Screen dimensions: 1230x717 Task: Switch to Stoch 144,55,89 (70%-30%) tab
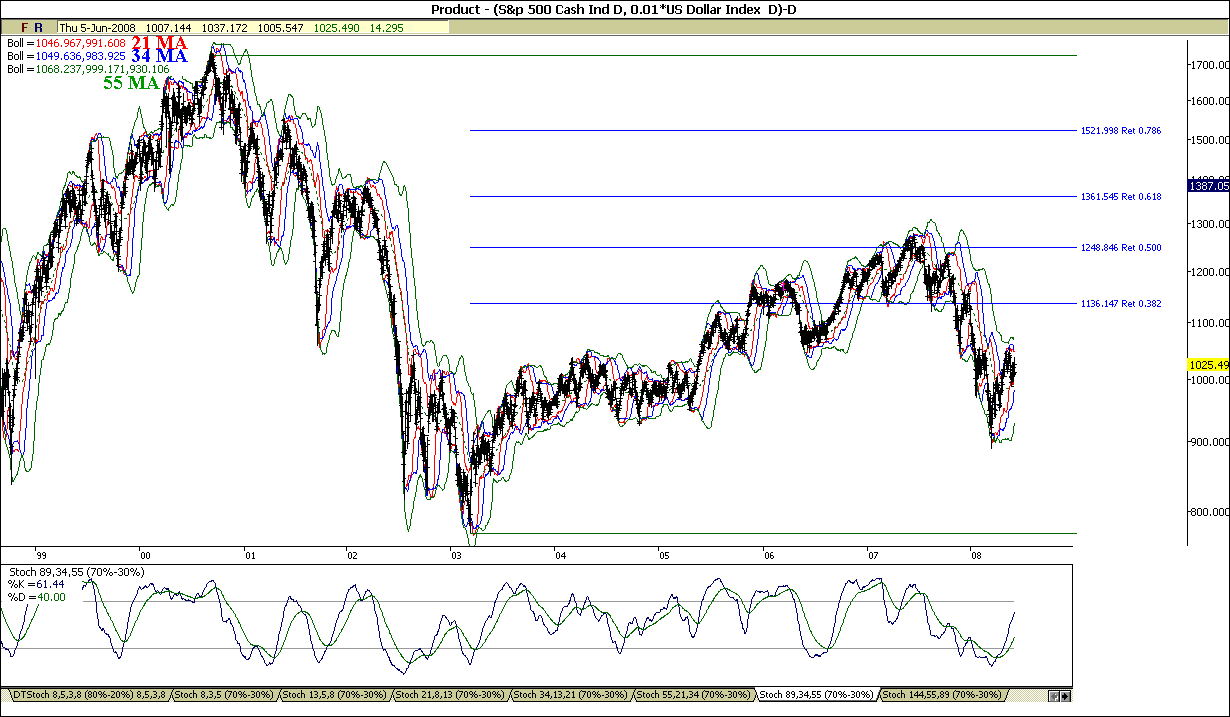click(x=941, y=694)
